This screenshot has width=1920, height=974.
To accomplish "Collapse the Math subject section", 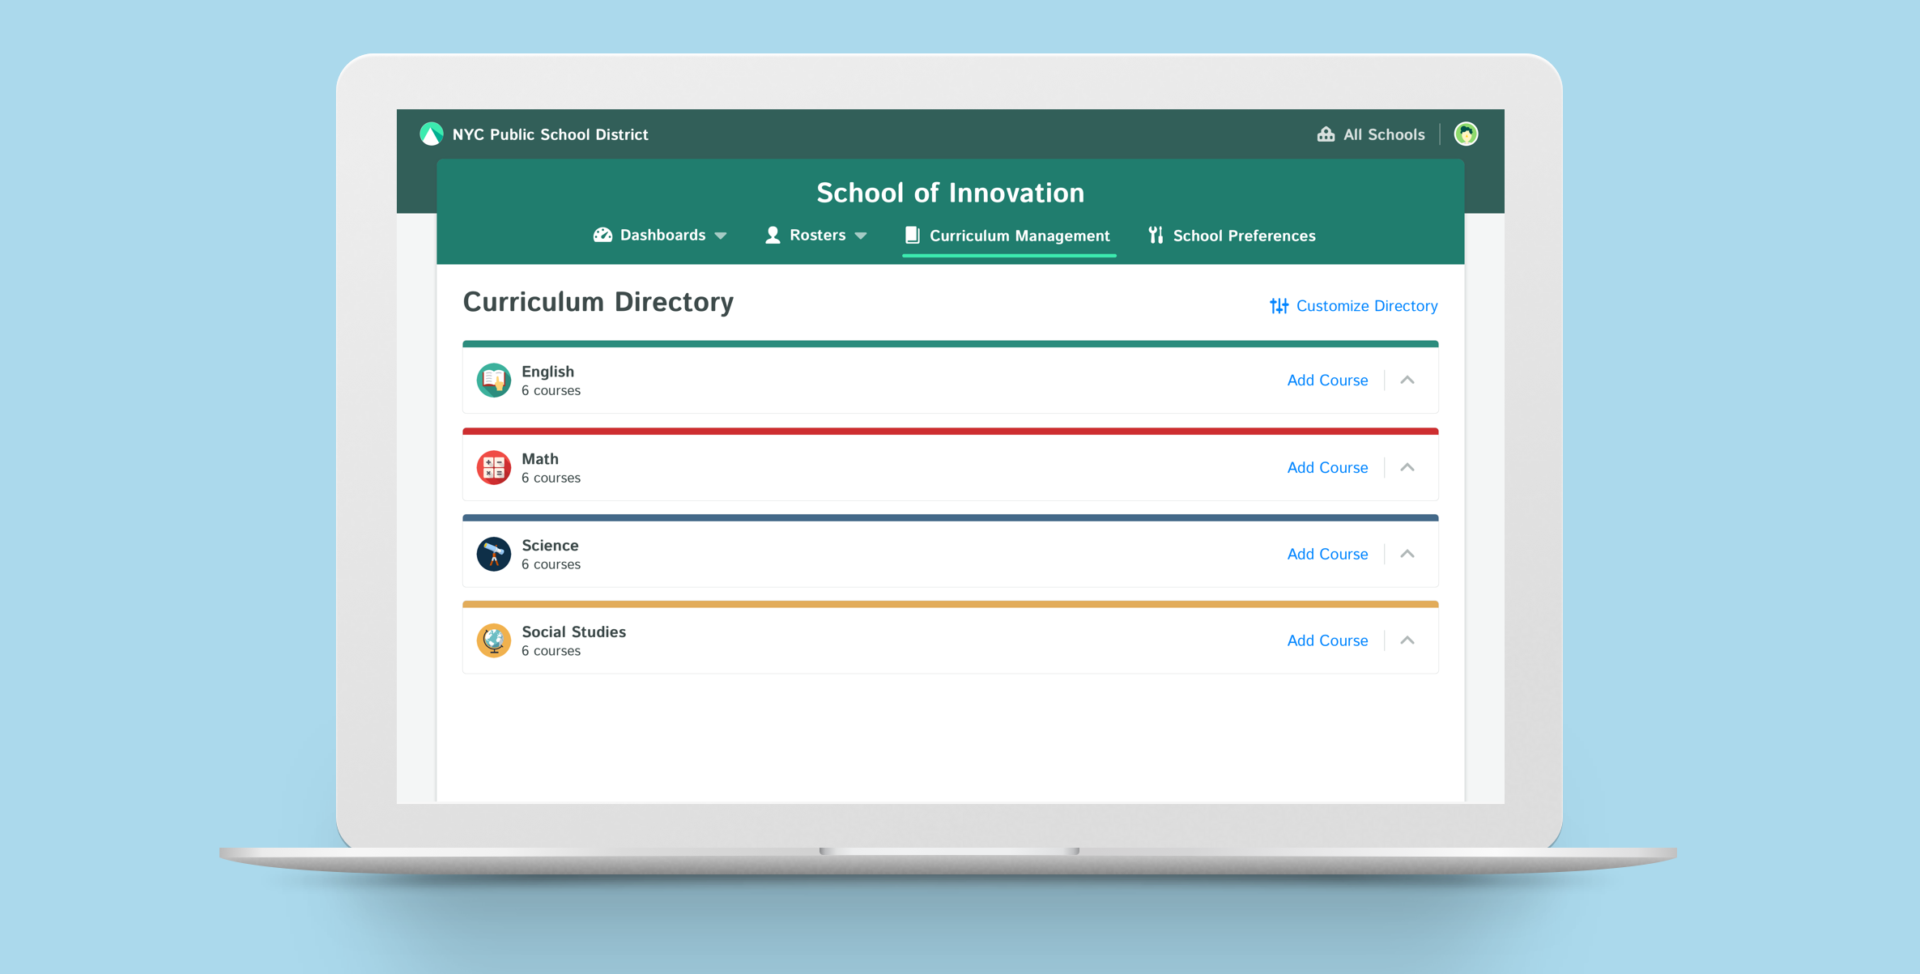I will point(1407,467).
